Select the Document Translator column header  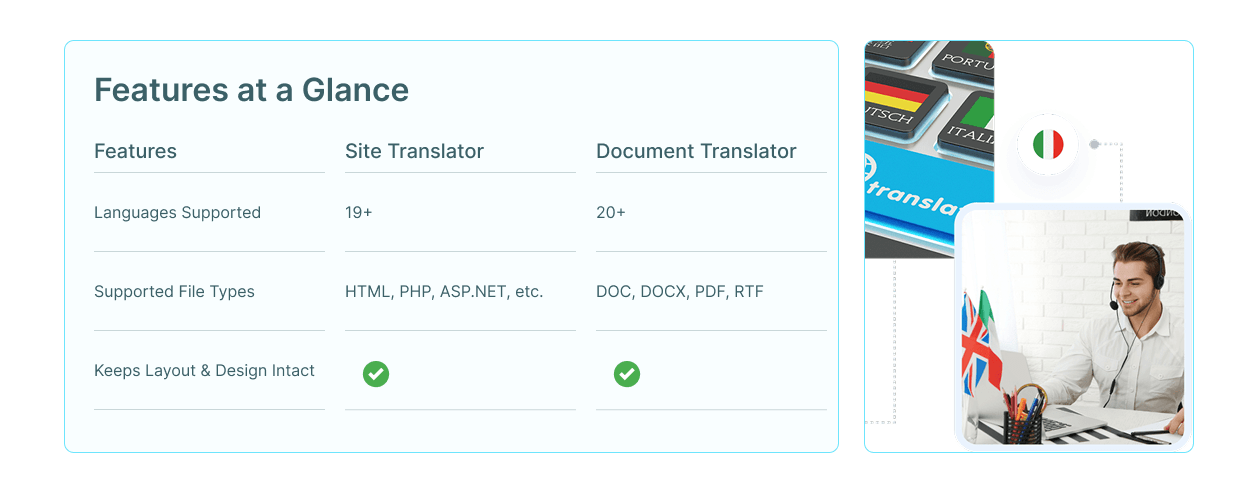tap(696, 152)
